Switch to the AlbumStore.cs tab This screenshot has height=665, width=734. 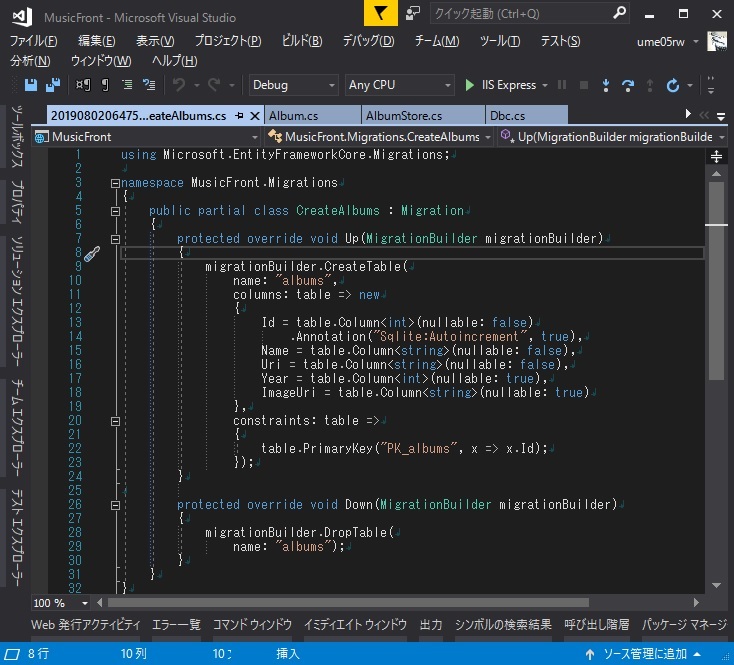click(423, 116)
